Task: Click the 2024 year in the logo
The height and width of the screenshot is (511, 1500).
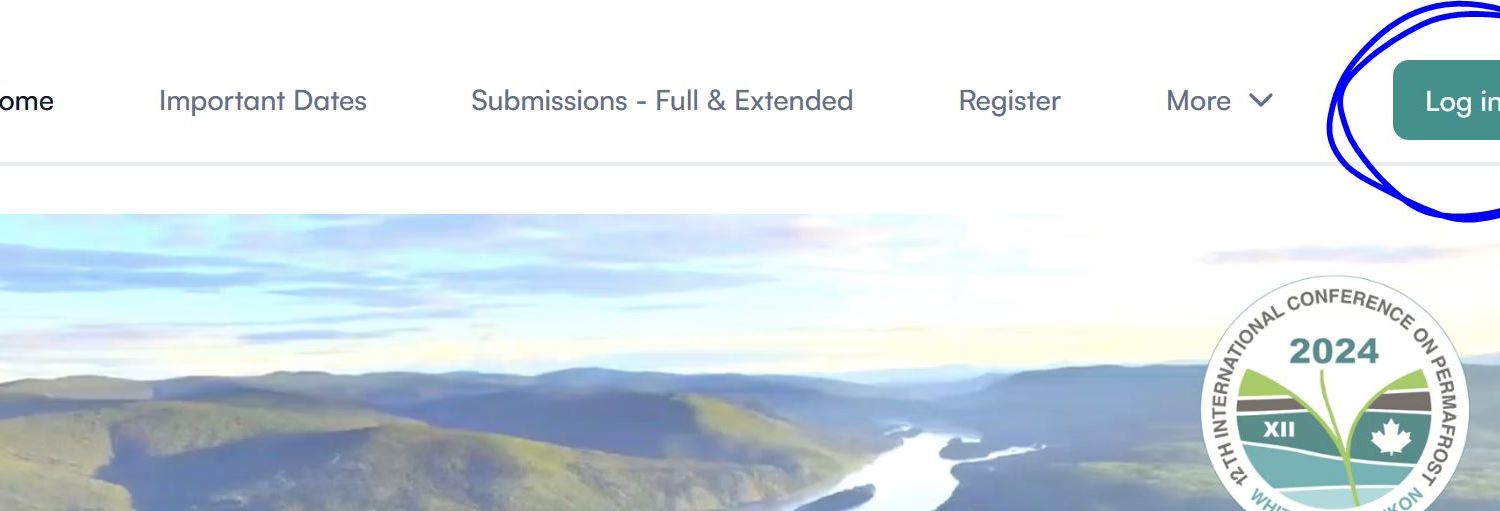Action: tap(1334, 351)
